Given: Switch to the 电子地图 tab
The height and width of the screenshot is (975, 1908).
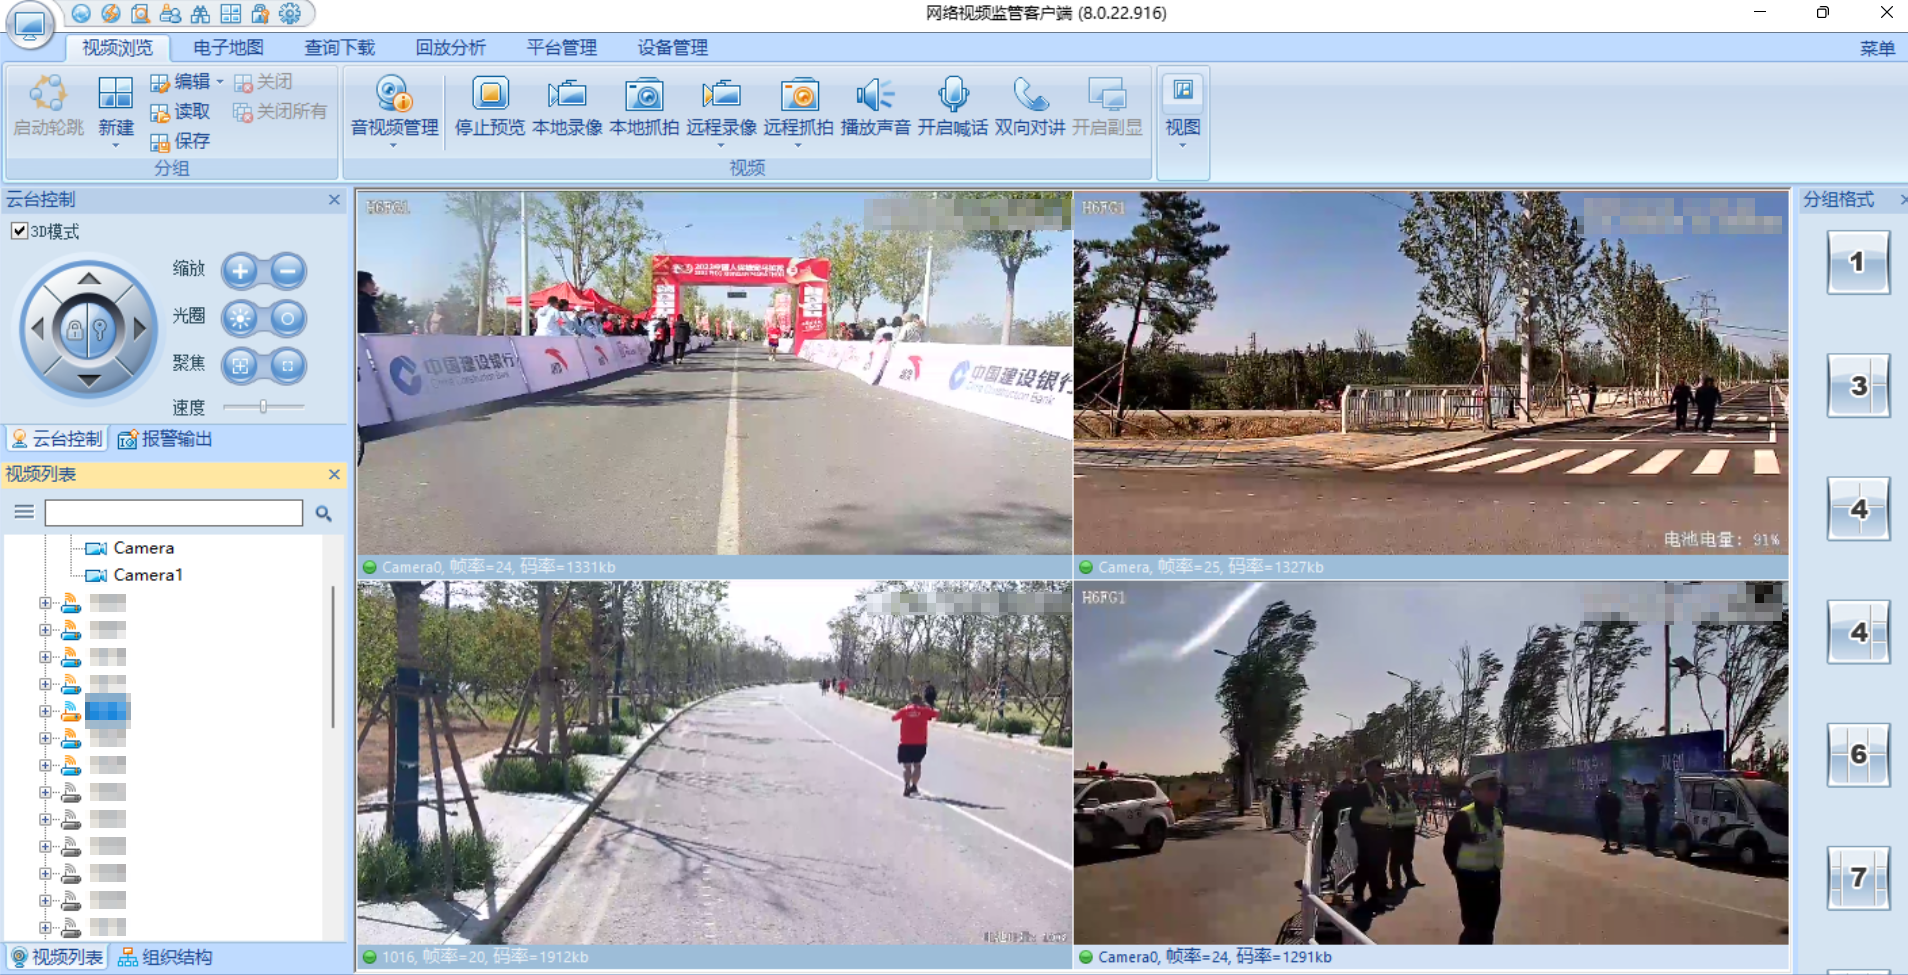Looking at the screenshot, I should [x=228, y=47].
